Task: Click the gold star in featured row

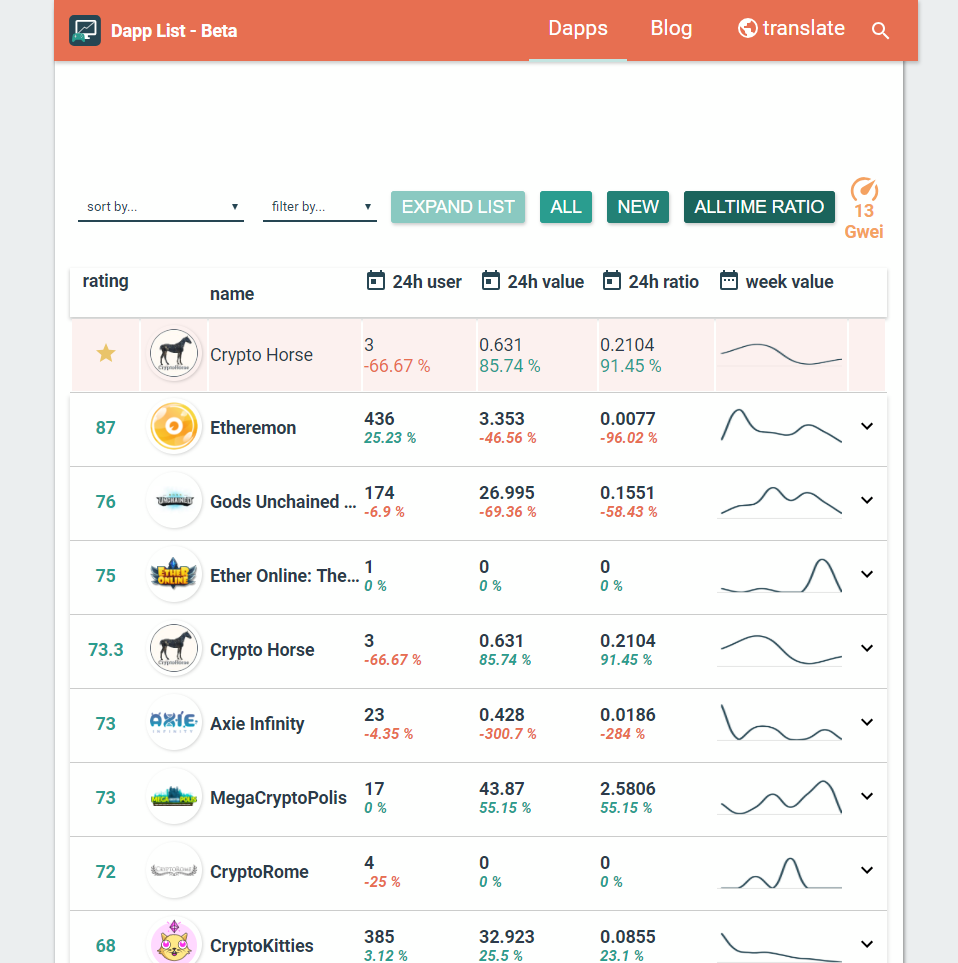Action: point(106,354)
